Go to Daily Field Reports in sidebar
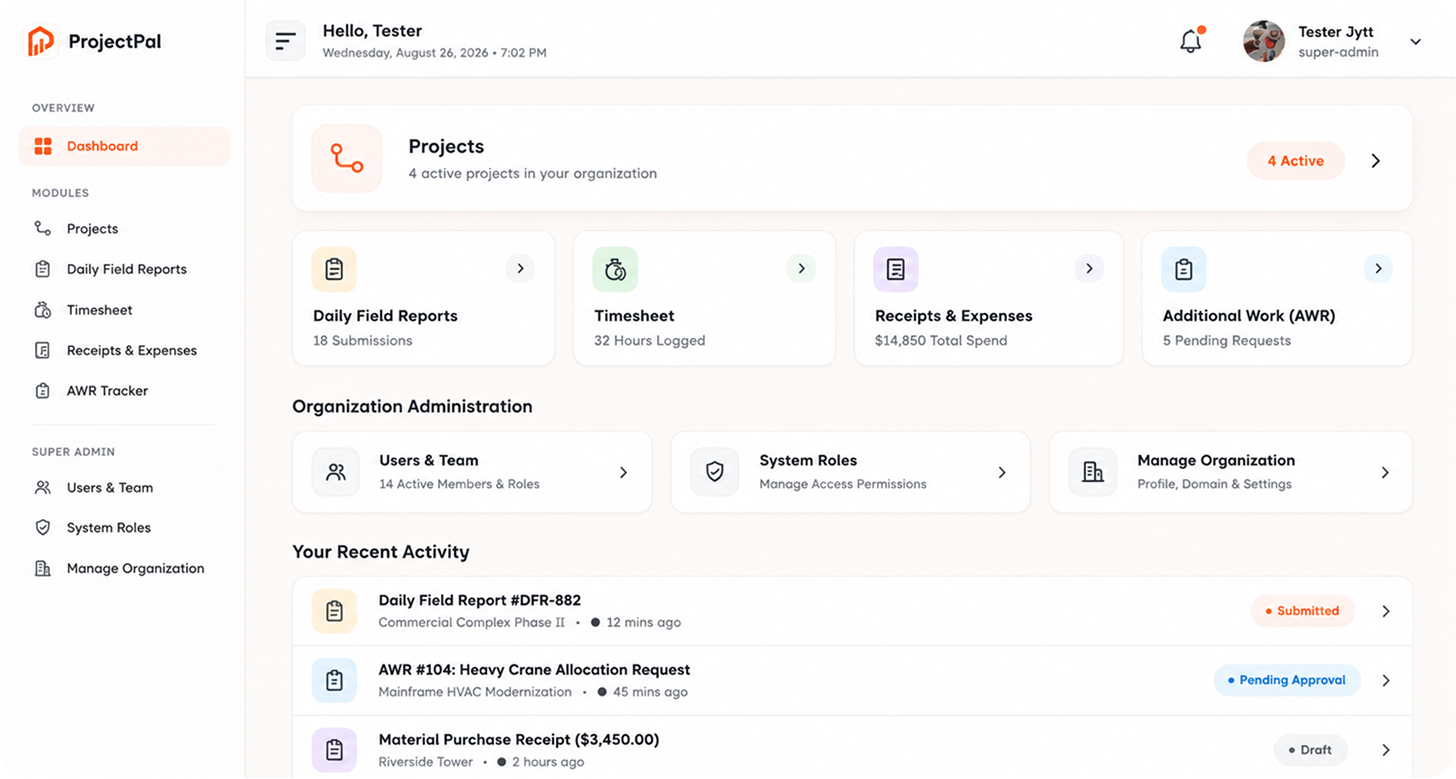 (125, 269)
